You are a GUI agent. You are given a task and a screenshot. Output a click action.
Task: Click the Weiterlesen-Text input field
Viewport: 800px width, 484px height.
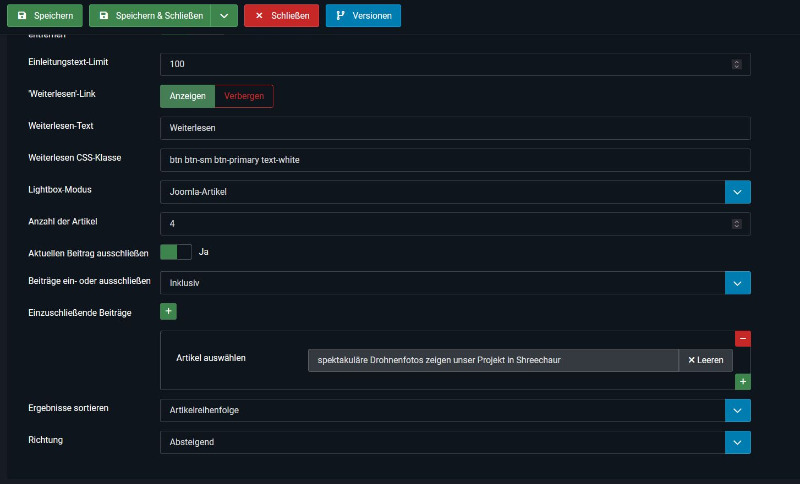455,128
